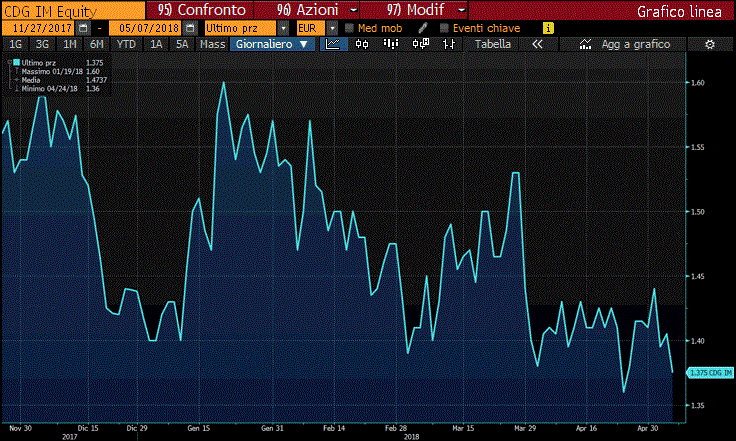This screenshot has width=736, height=441.
Task: Open the end date calendar icon
Action: [x=182, y=28]
